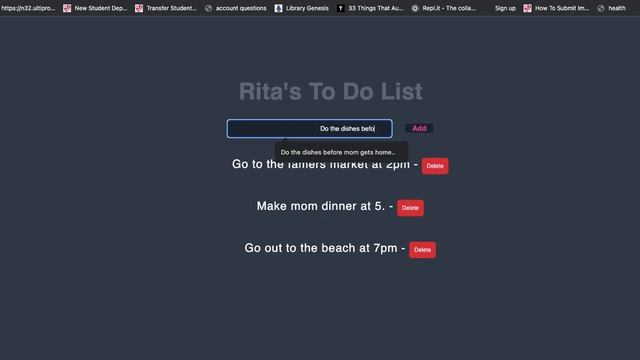
Task: Open 'Transfer Student...' bookmark
Action: coord(166,8)
